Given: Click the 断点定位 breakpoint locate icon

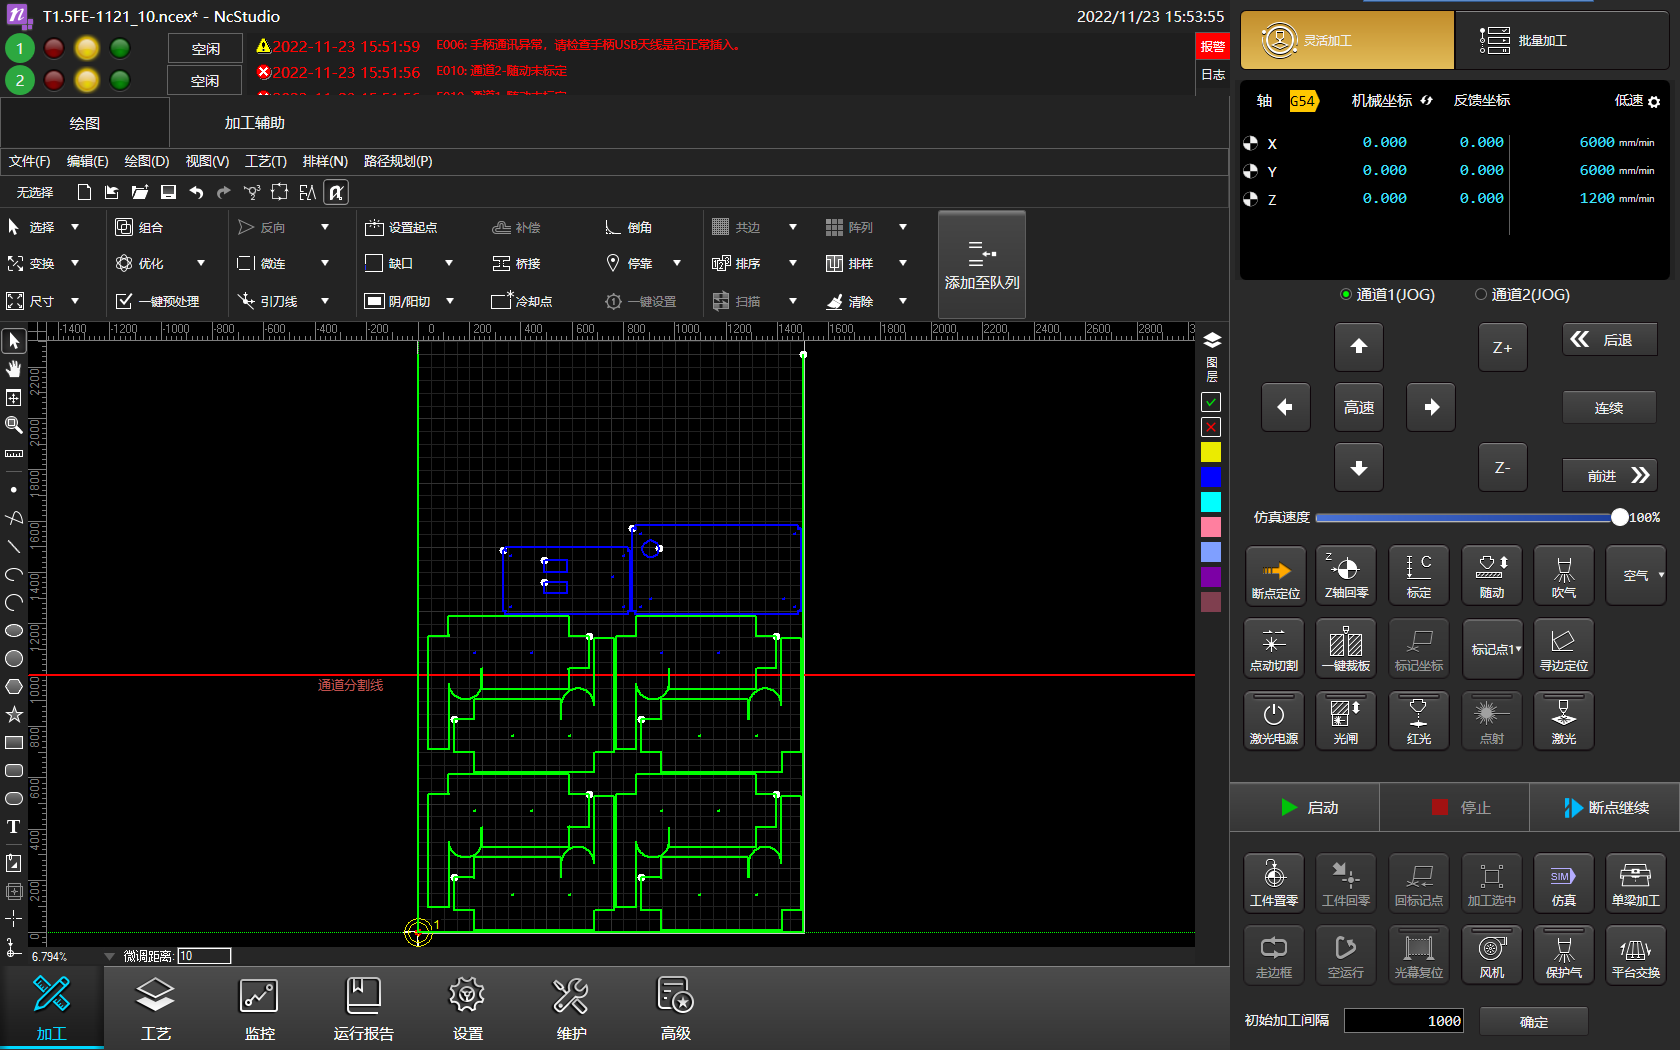Looking at the screenshot, I should pos(1275,575).
